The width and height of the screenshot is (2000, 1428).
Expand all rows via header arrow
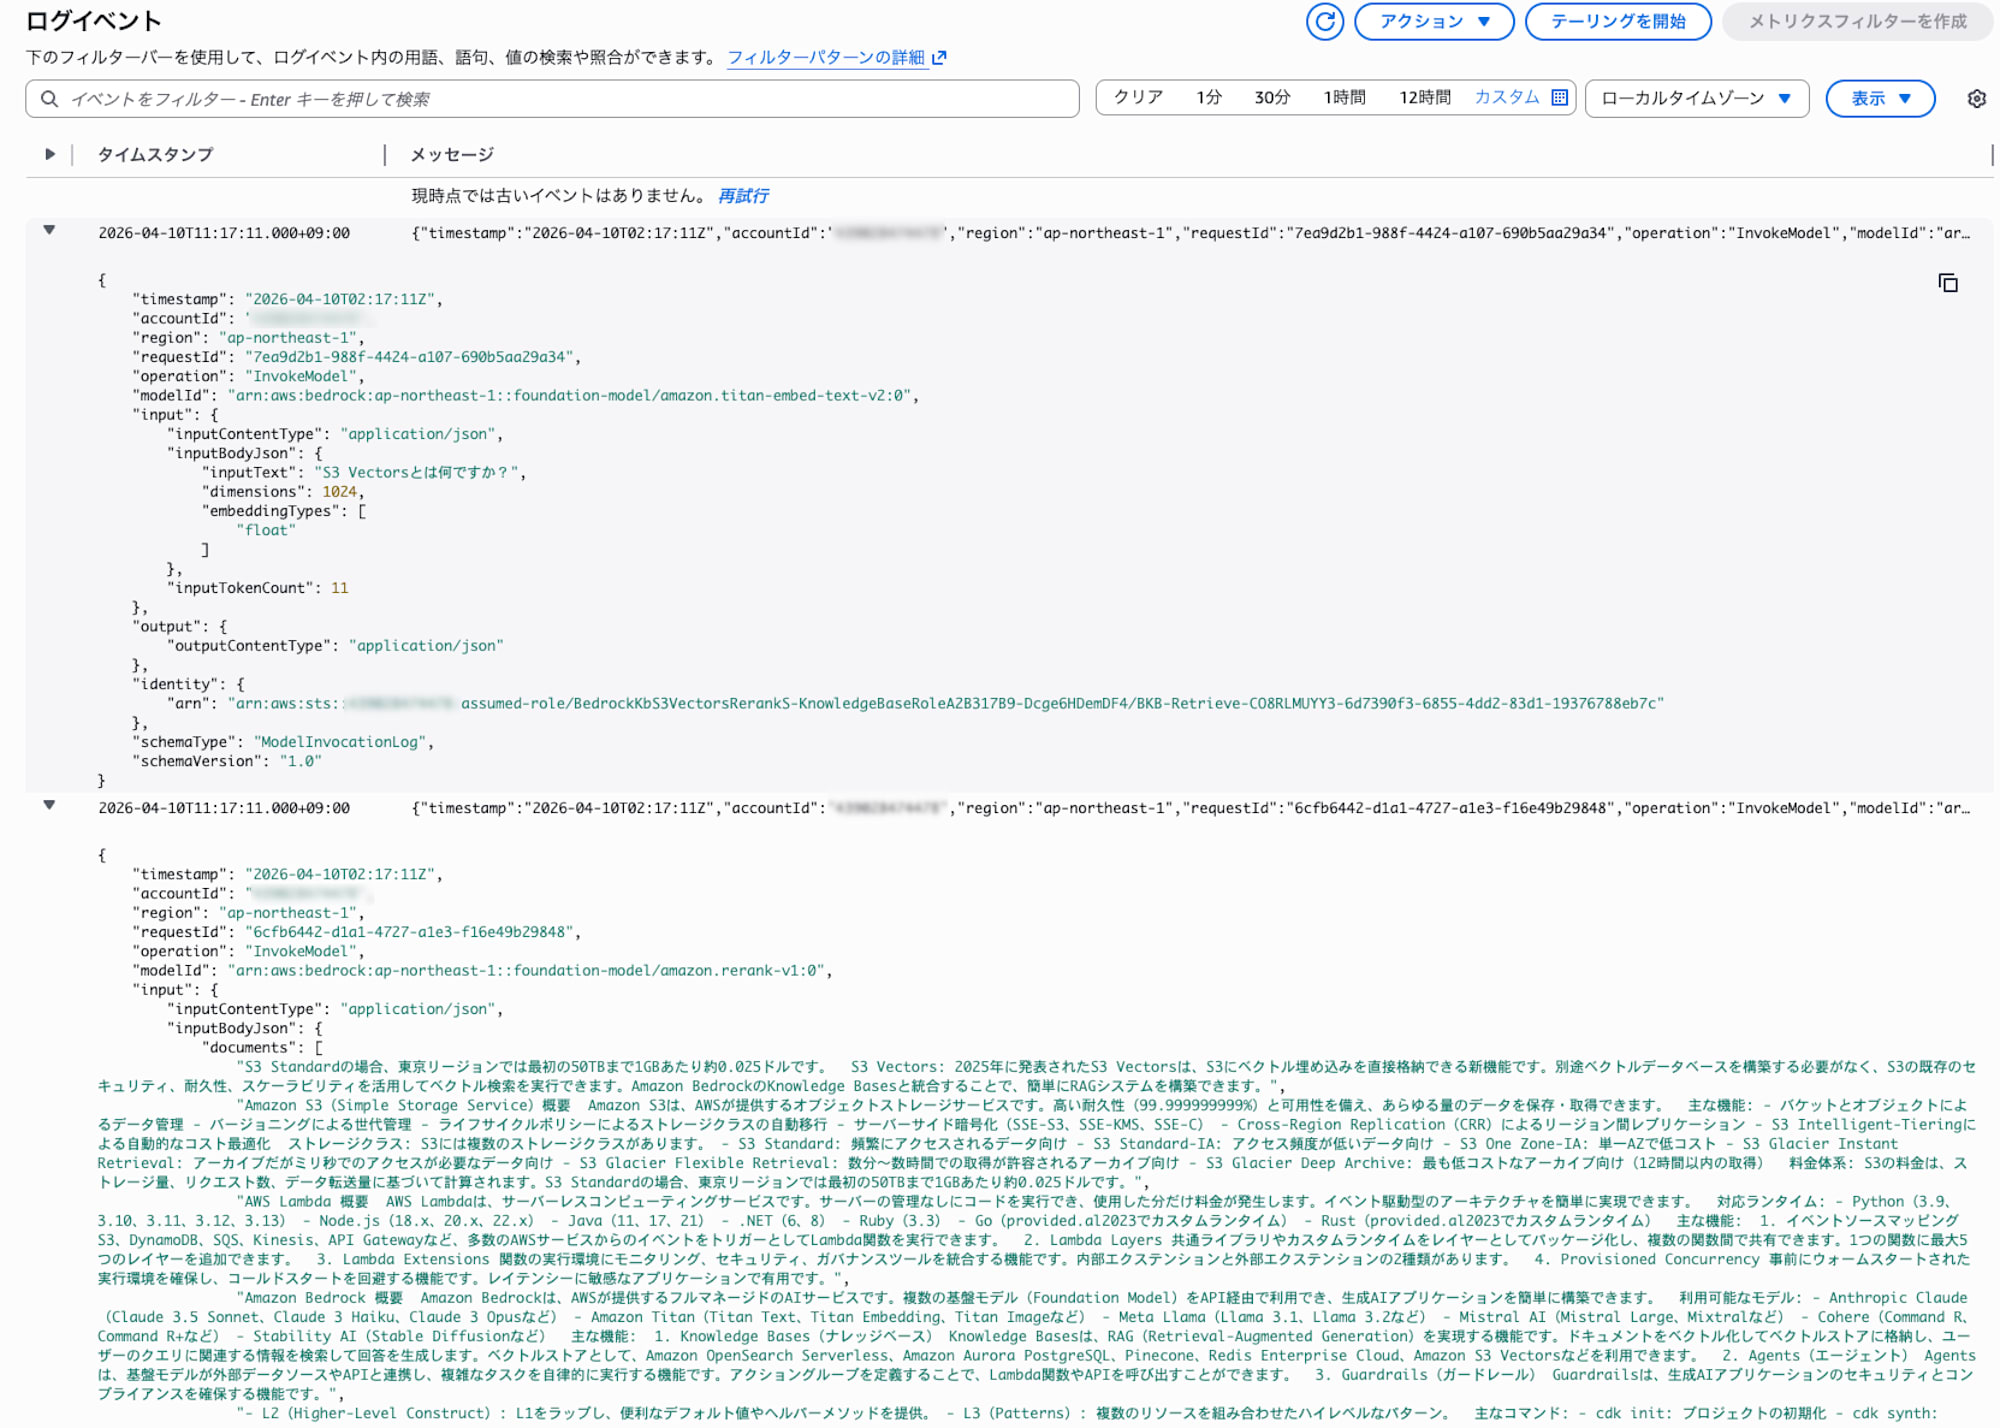[49, 154]
